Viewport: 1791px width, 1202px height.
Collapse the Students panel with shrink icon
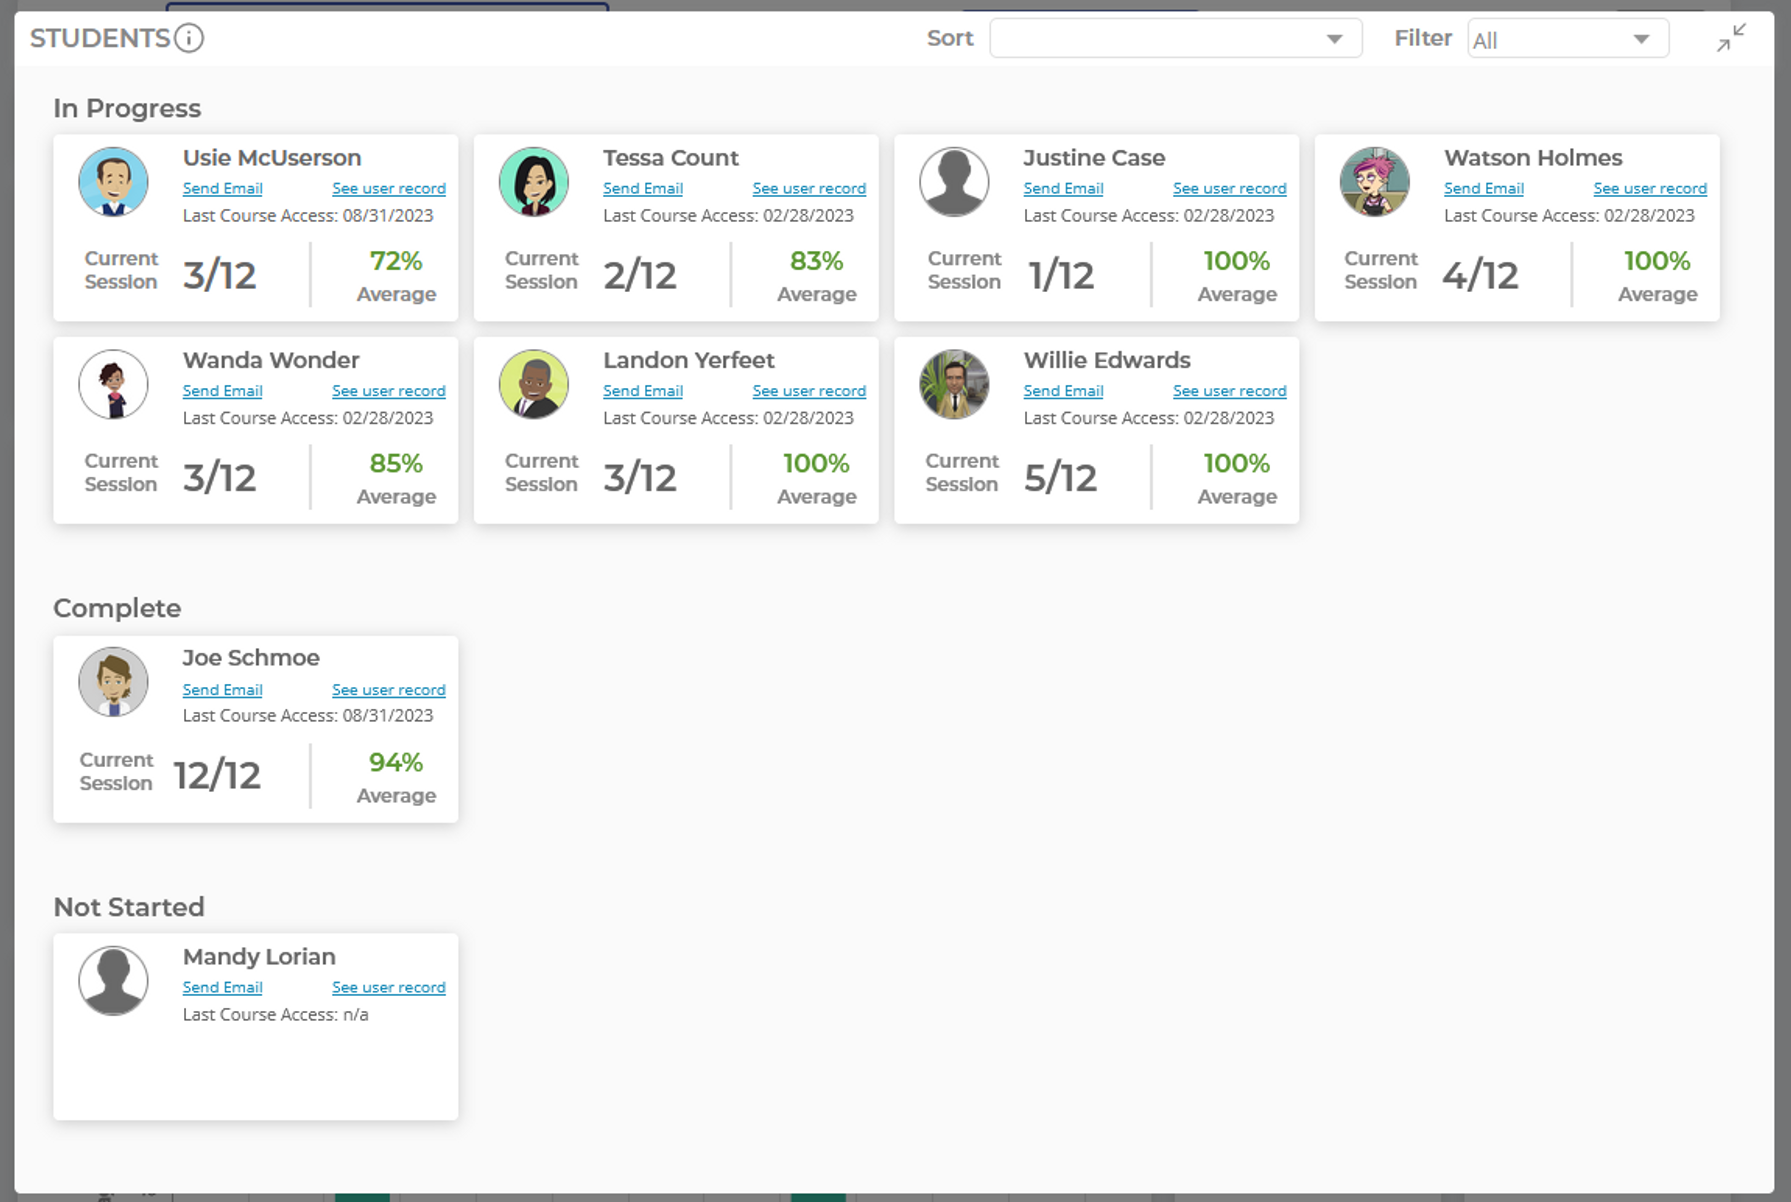point(1731,38)
